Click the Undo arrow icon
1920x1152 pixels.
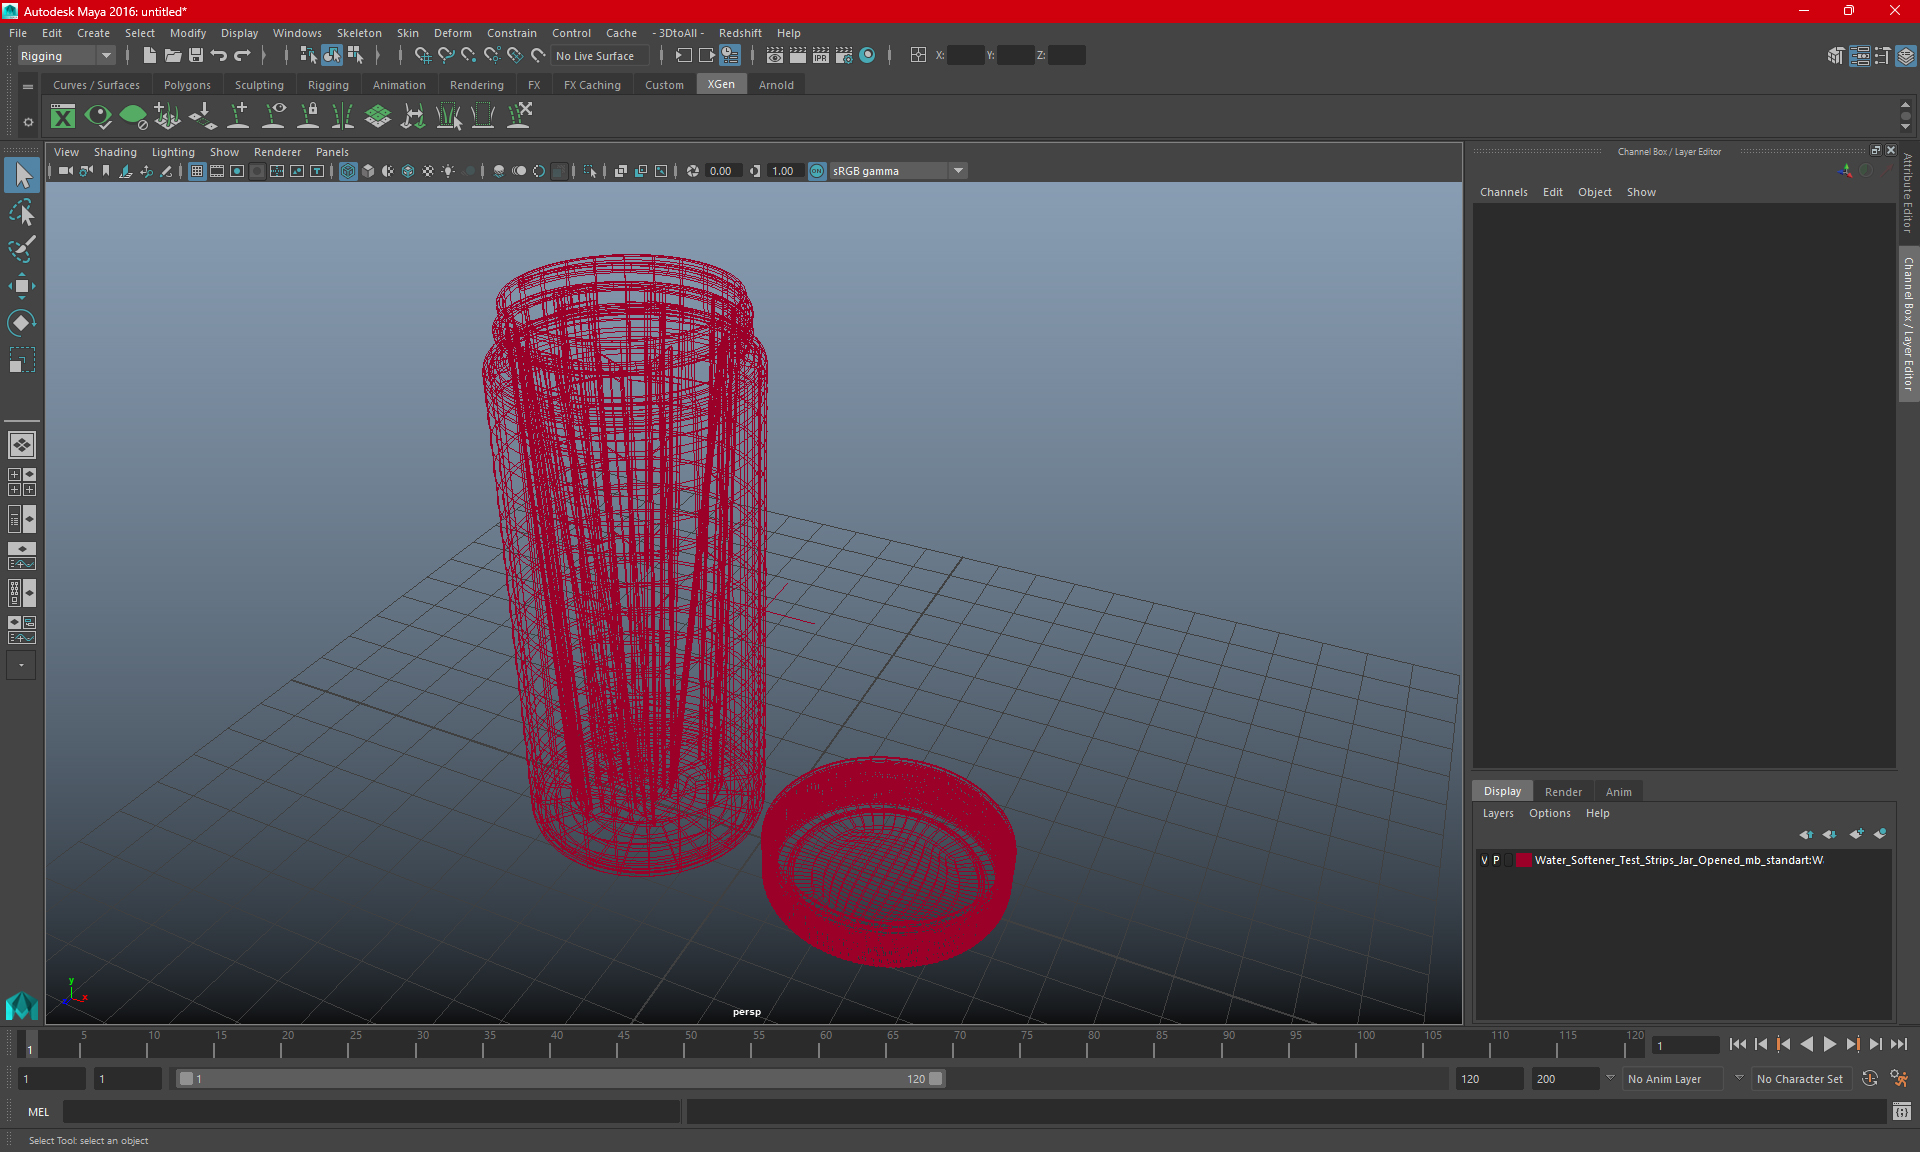[219, 56]
